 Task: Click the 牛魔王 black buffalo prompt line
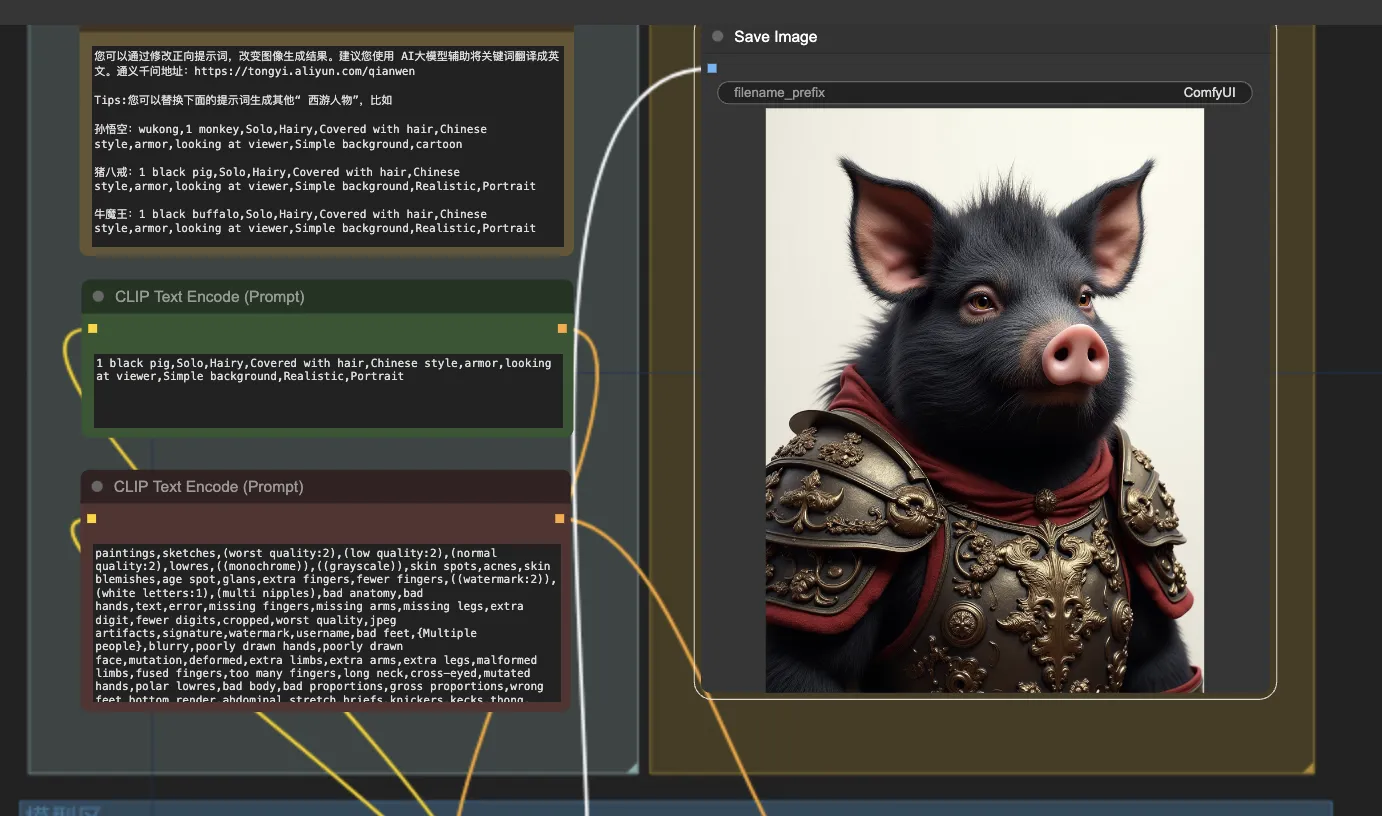[x=315, y=221]
